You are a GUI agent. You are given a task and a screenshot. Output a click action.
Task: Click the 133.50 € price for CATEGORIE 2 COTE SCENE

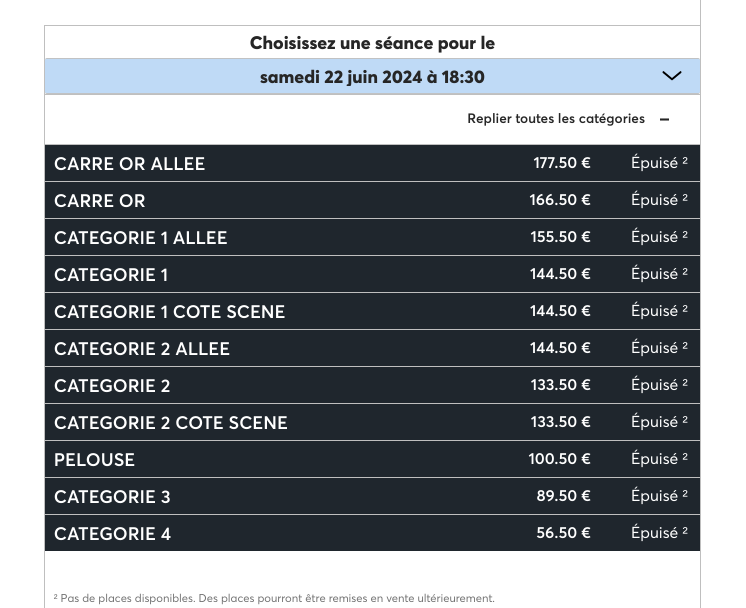560,422
